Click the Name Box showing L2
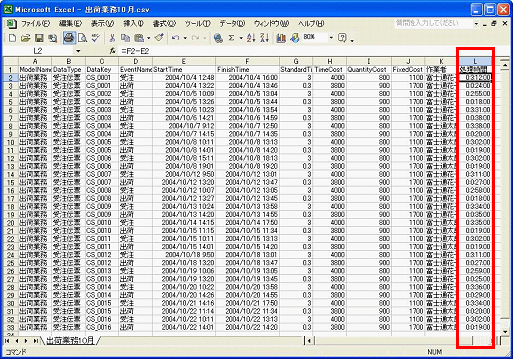 point(38,51)
